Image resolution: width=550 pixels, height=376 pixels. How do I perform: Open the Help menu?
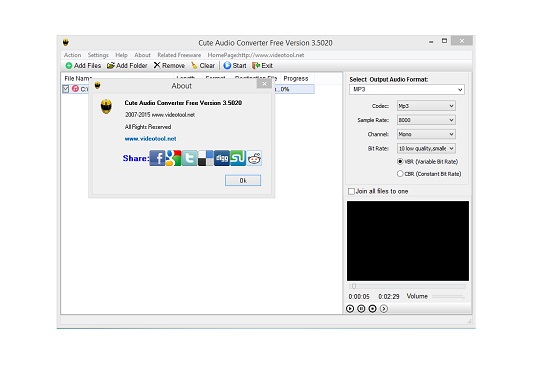click(121, 55)
